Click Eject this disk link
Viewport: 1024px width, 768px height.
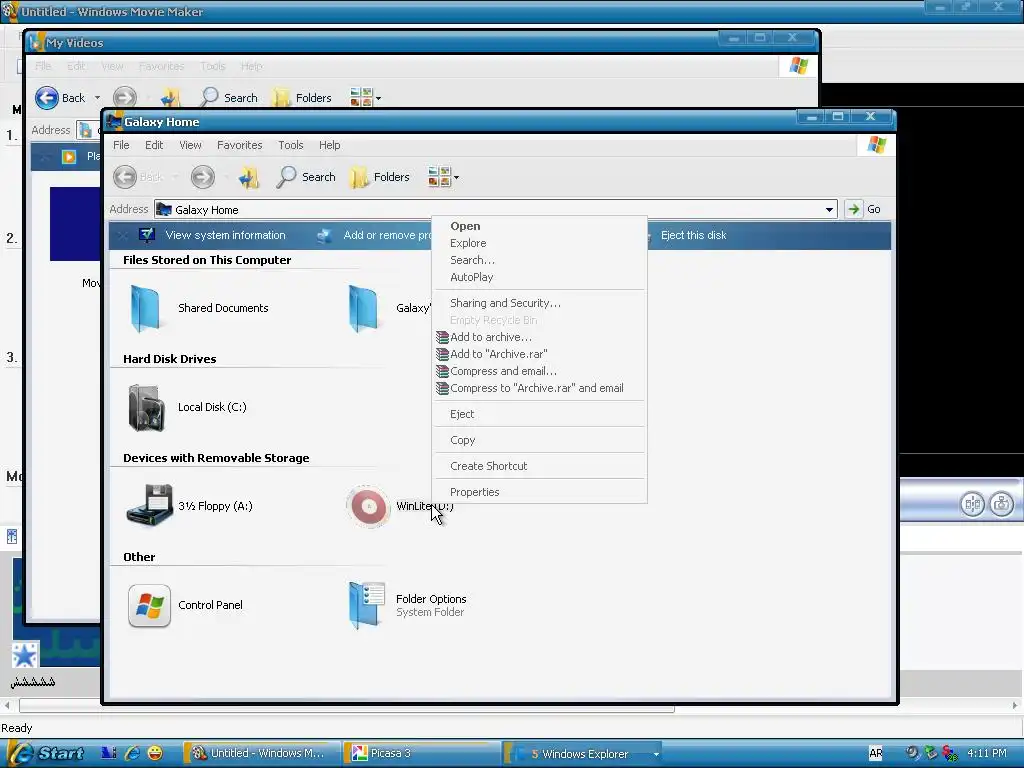693,235
